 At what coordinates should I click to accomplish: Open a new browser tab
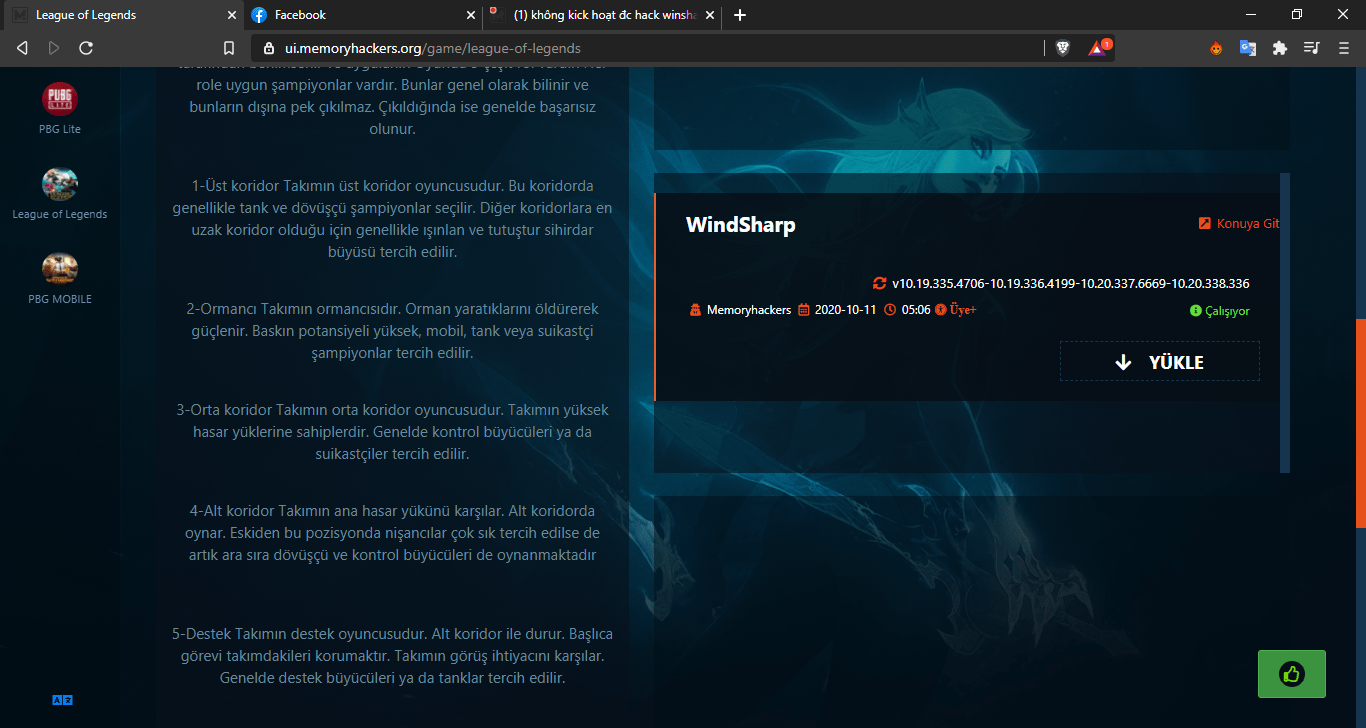pos(740,15)
